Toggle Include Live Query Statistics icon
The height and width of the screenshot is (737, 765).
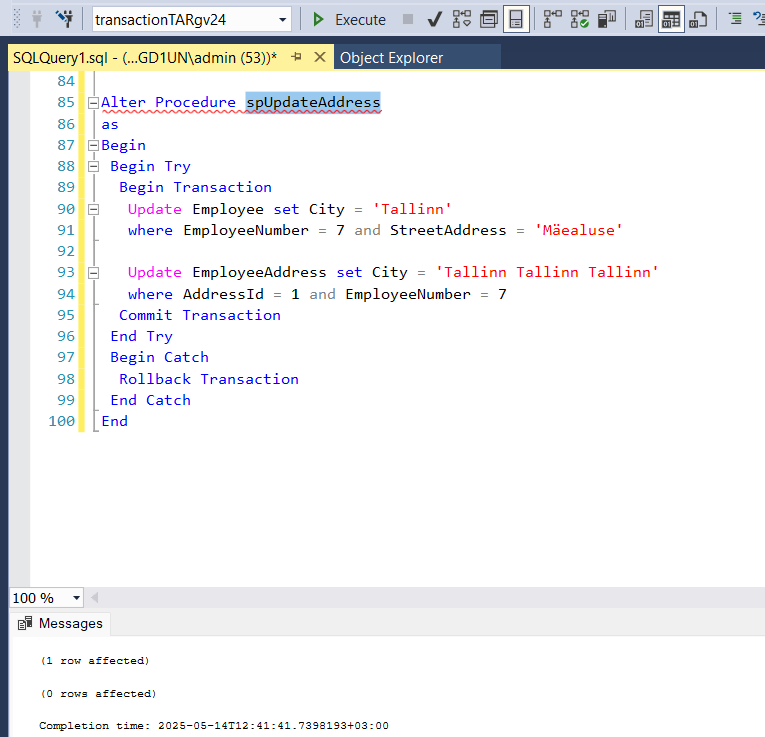point(580,20)
